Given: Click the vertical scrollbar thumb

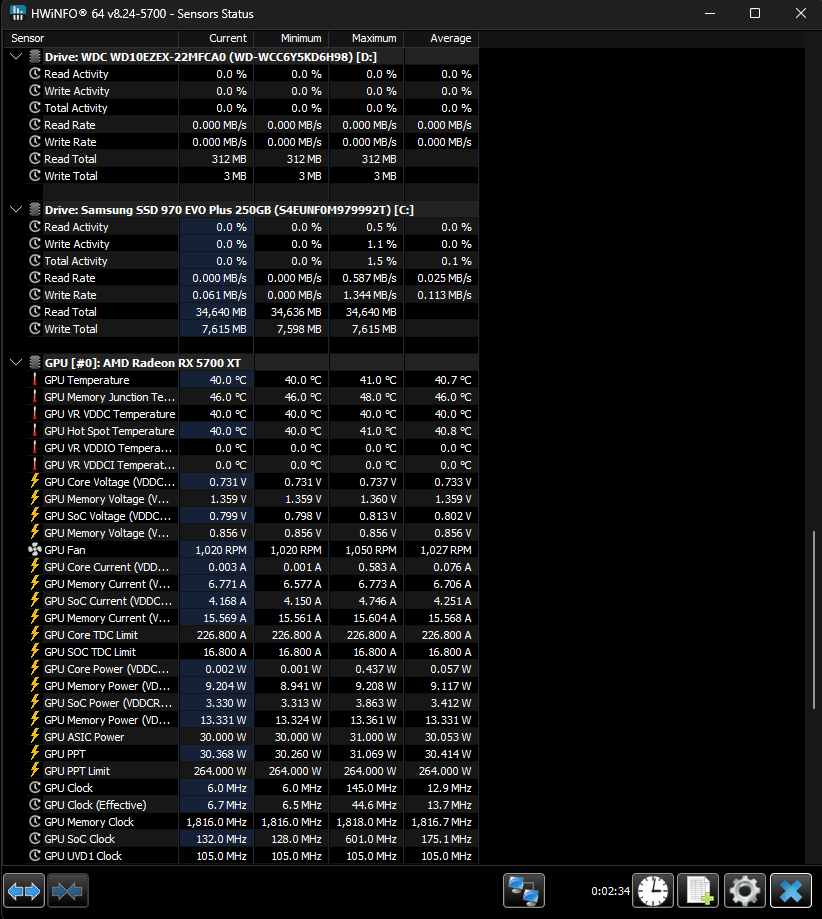Looking at the screenshot, I should [x=814, y=620].
